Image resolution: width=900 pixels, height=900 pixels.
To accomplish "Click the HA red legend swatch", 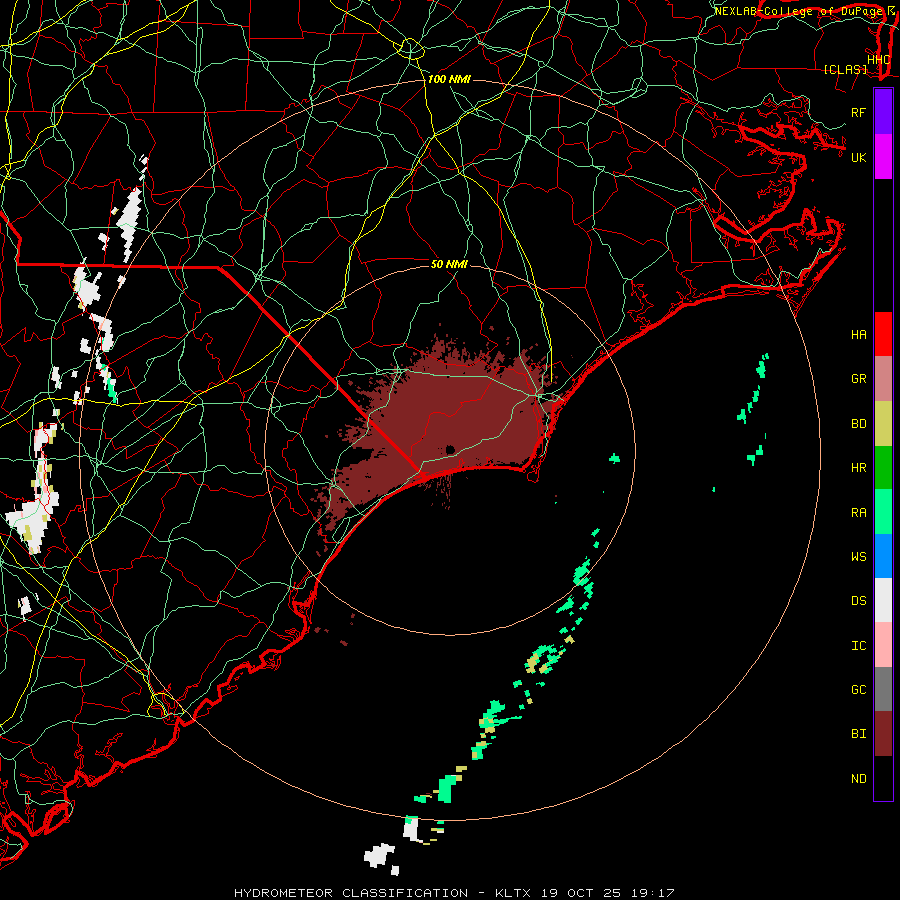I will pos(883,334).
